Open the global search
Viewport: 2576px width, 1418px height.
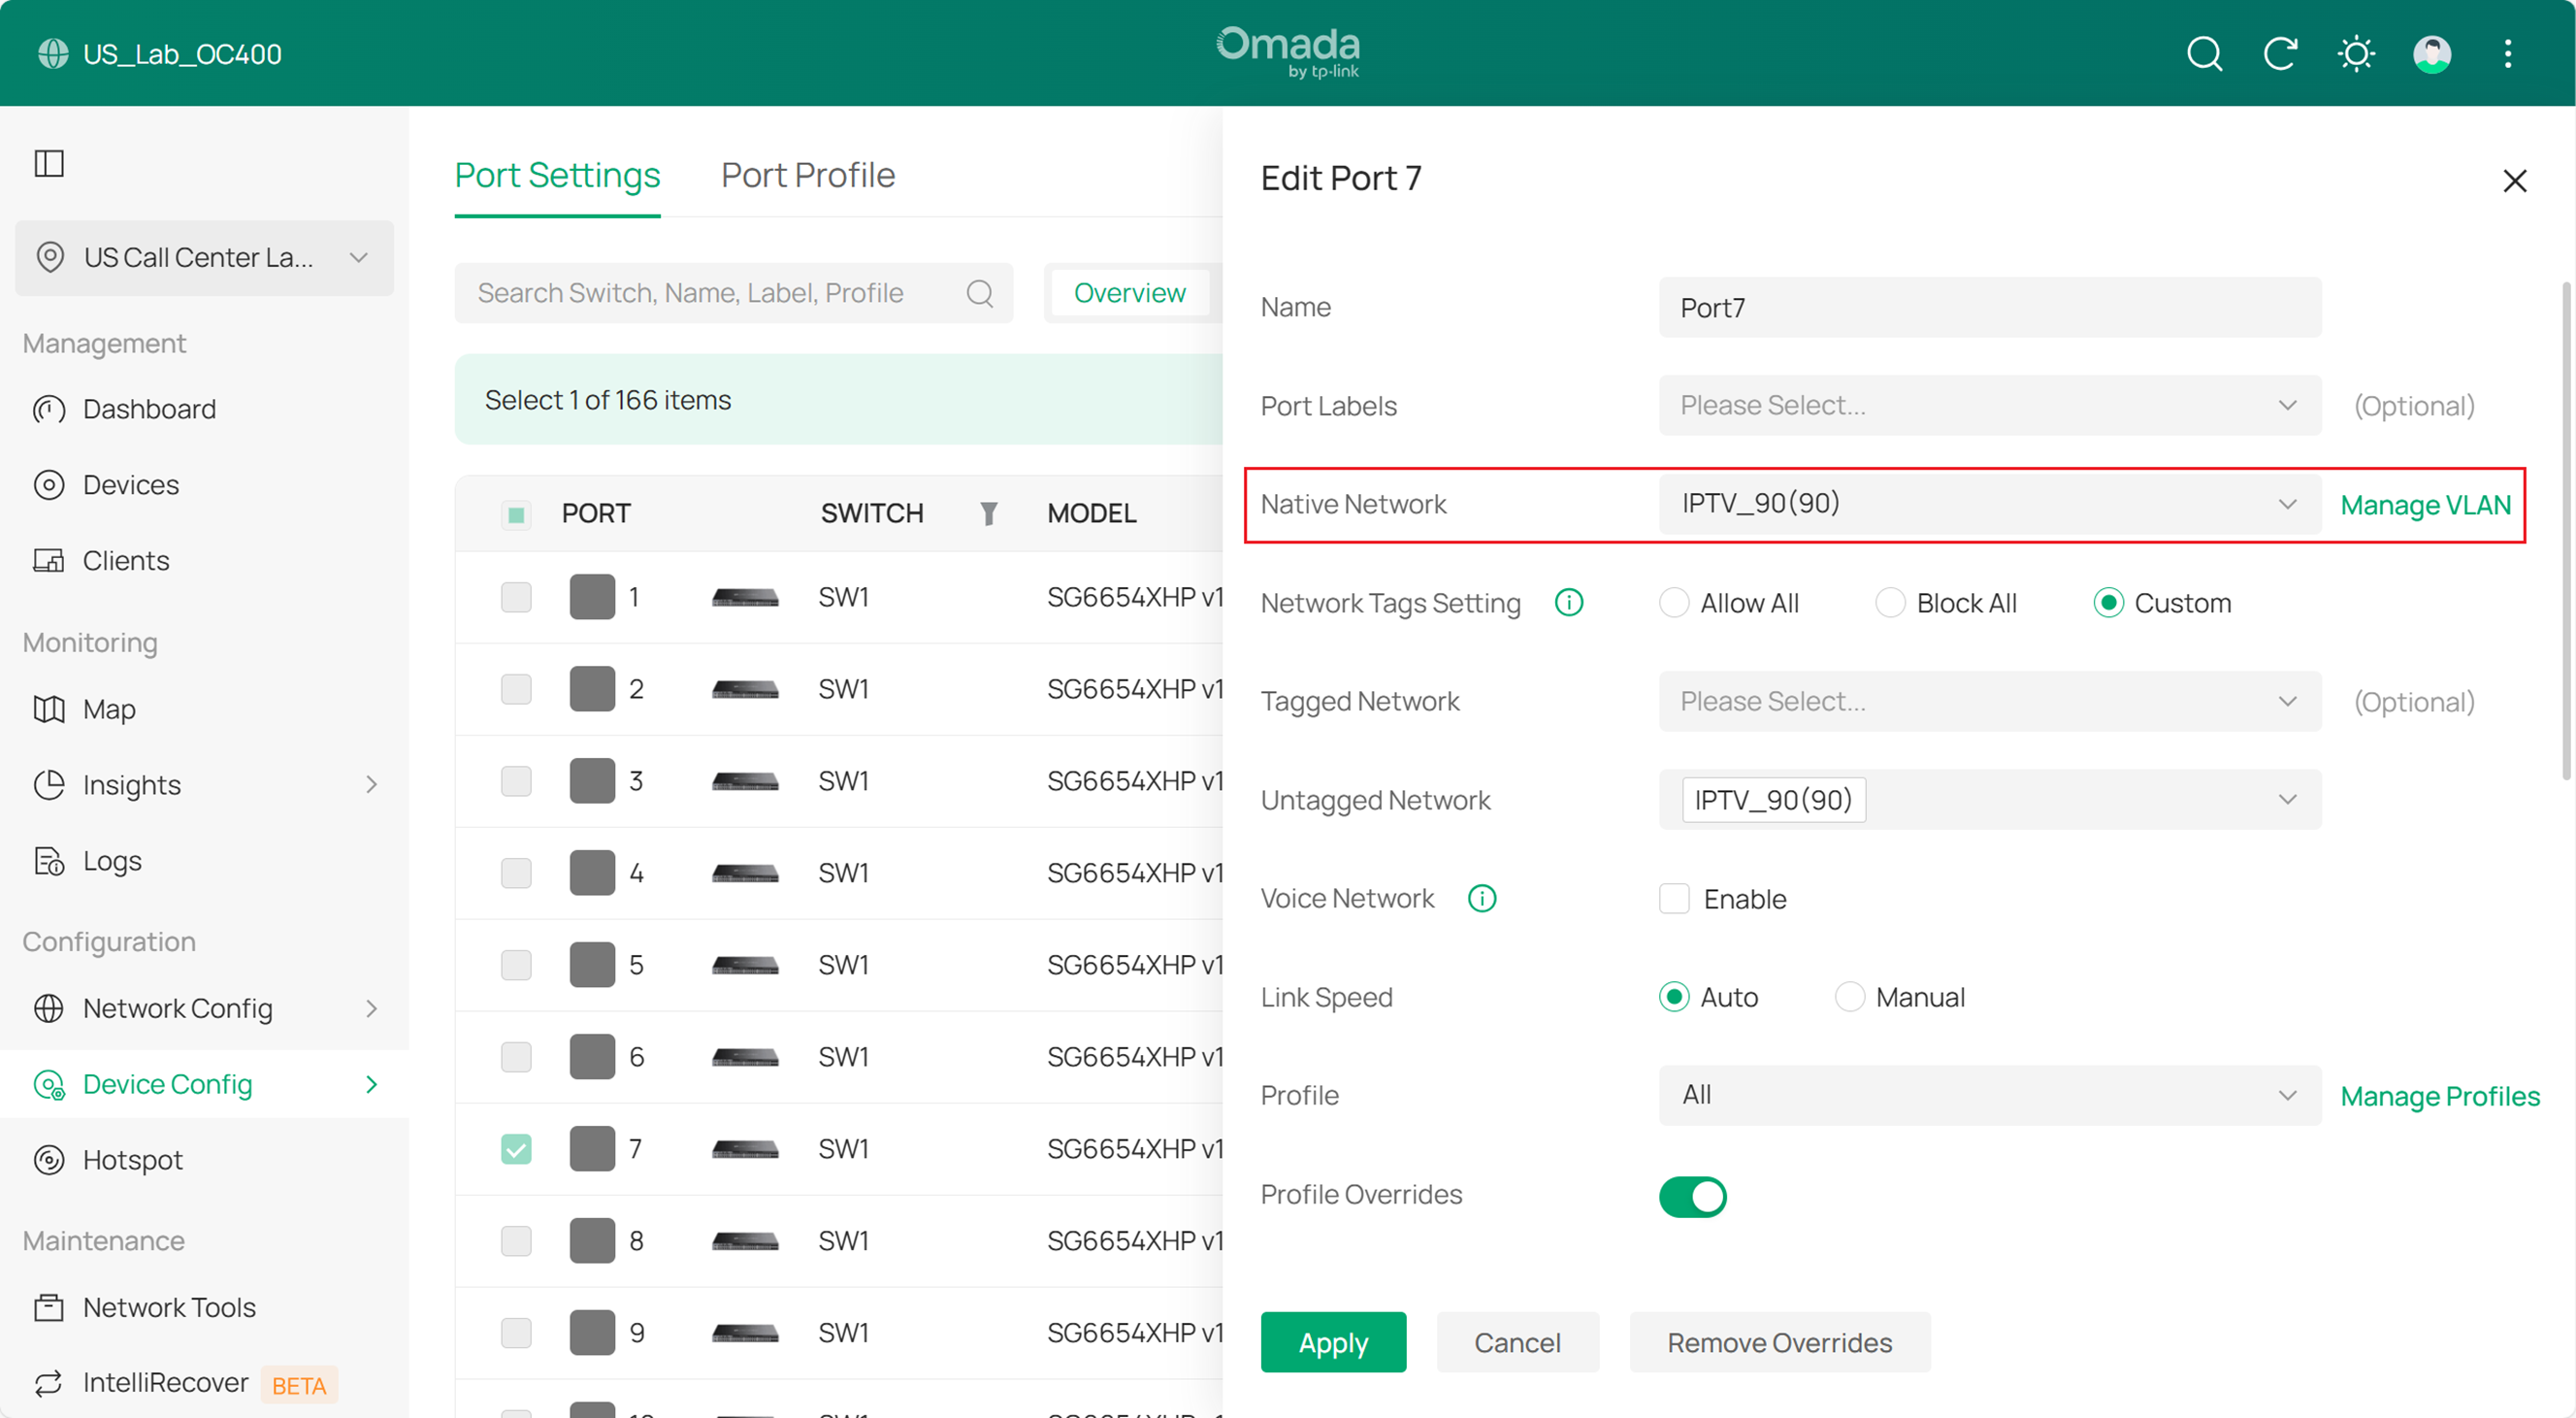[2204, 54]
